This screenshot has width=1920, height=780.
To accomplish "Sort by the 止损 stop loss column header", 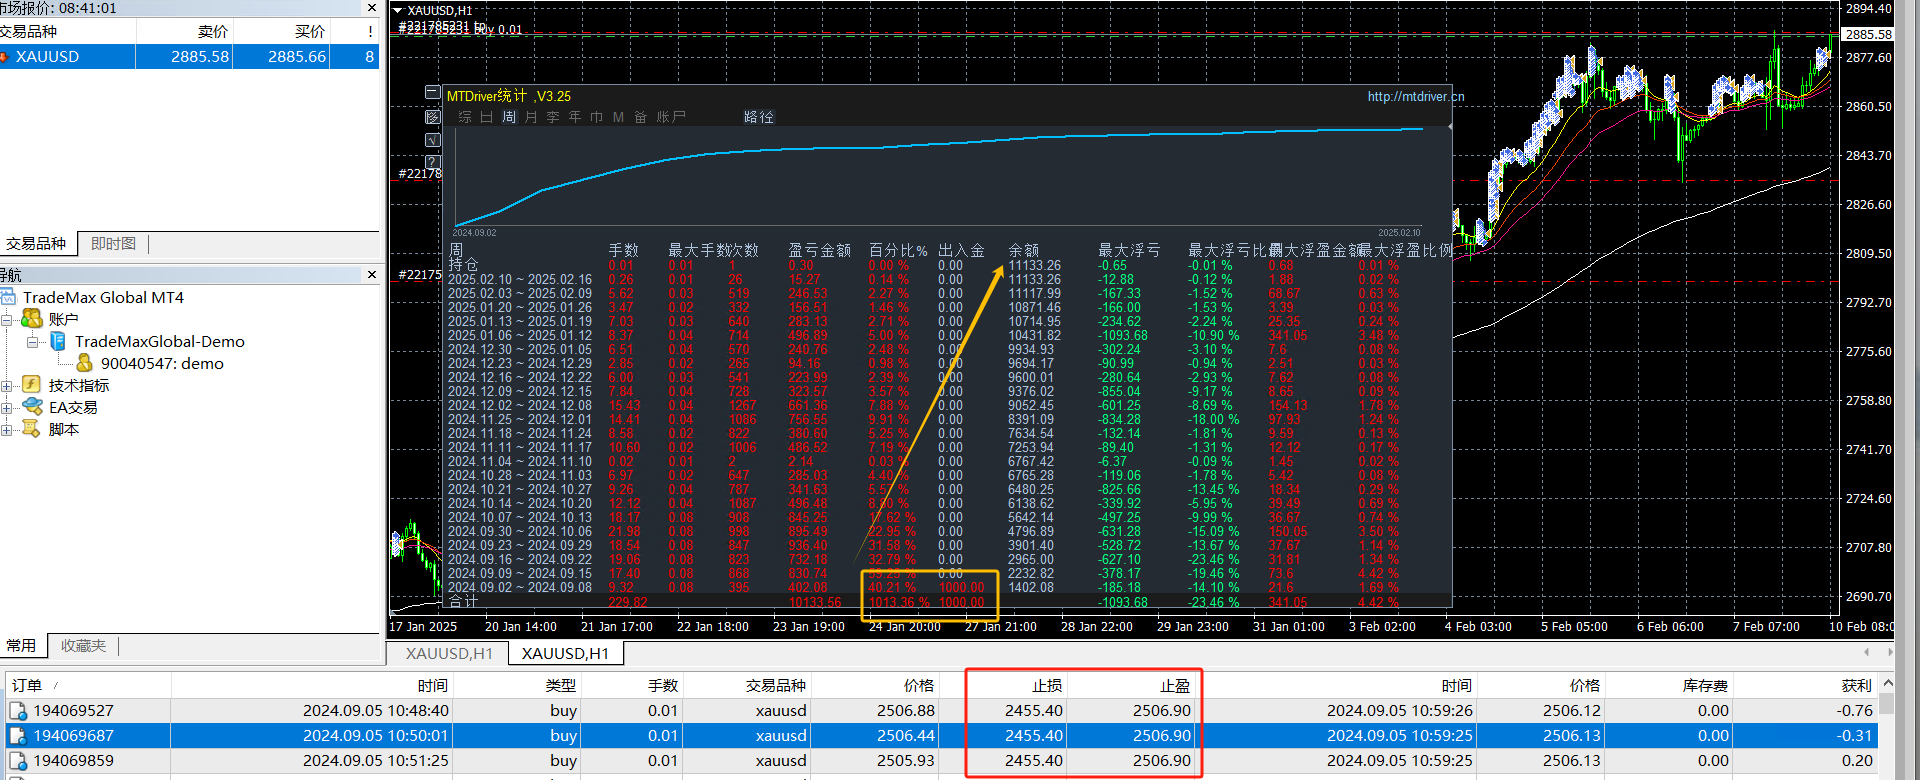I will pos(1047,685).
